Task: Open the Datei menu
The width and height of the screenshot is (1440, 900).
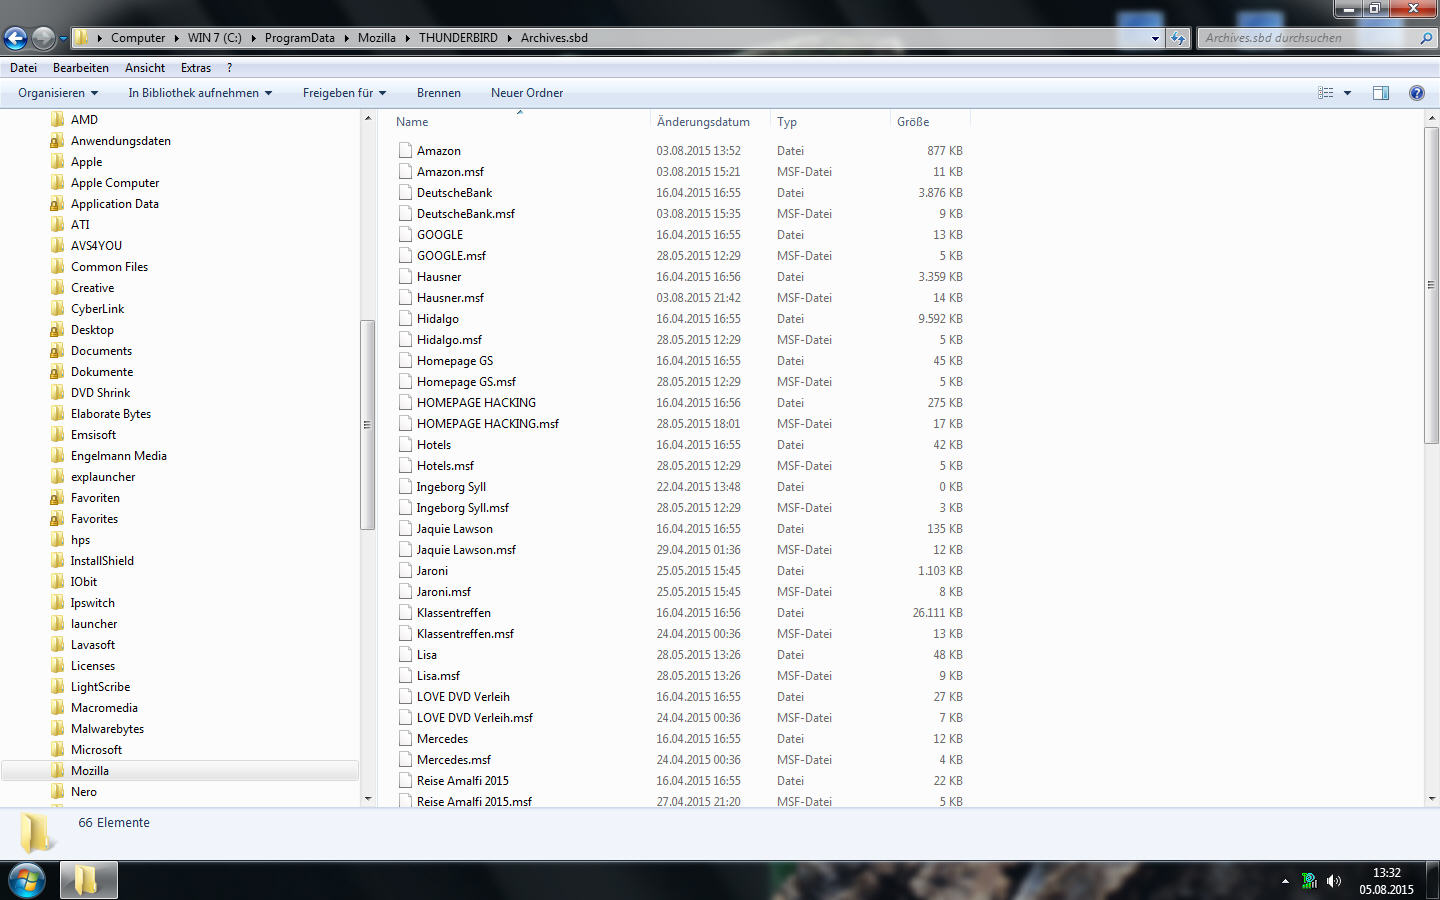Action: [x=23, y=68]
